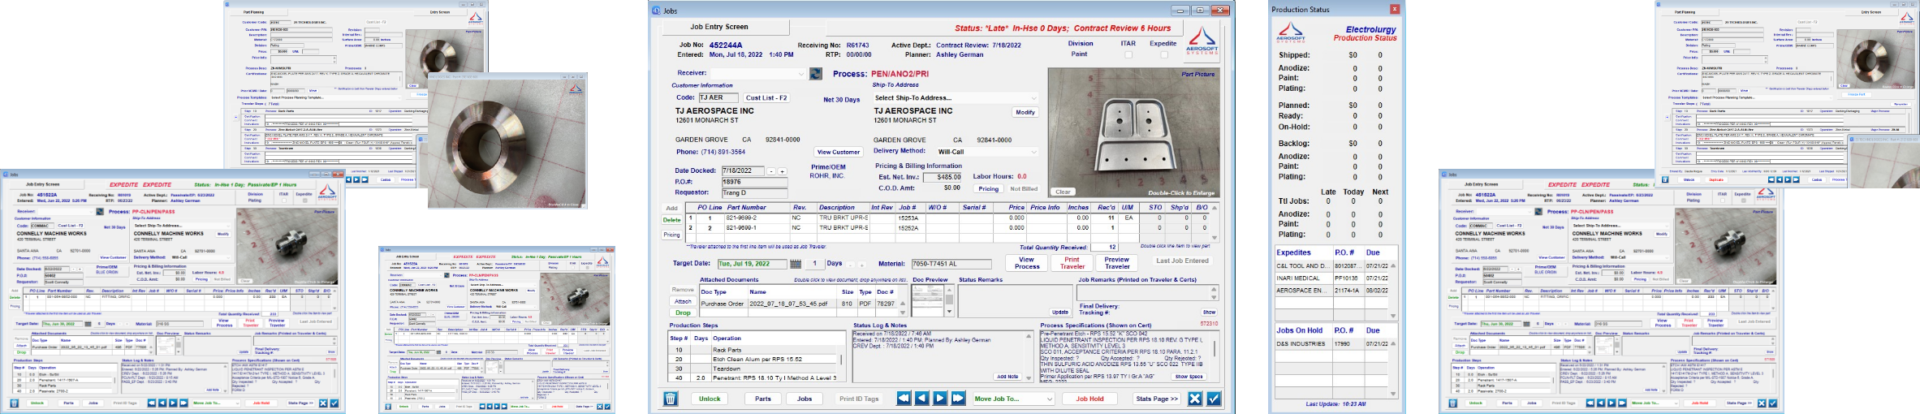
Task: Click the blue checkmark save icon
Action: click(x=1213, y=398)
